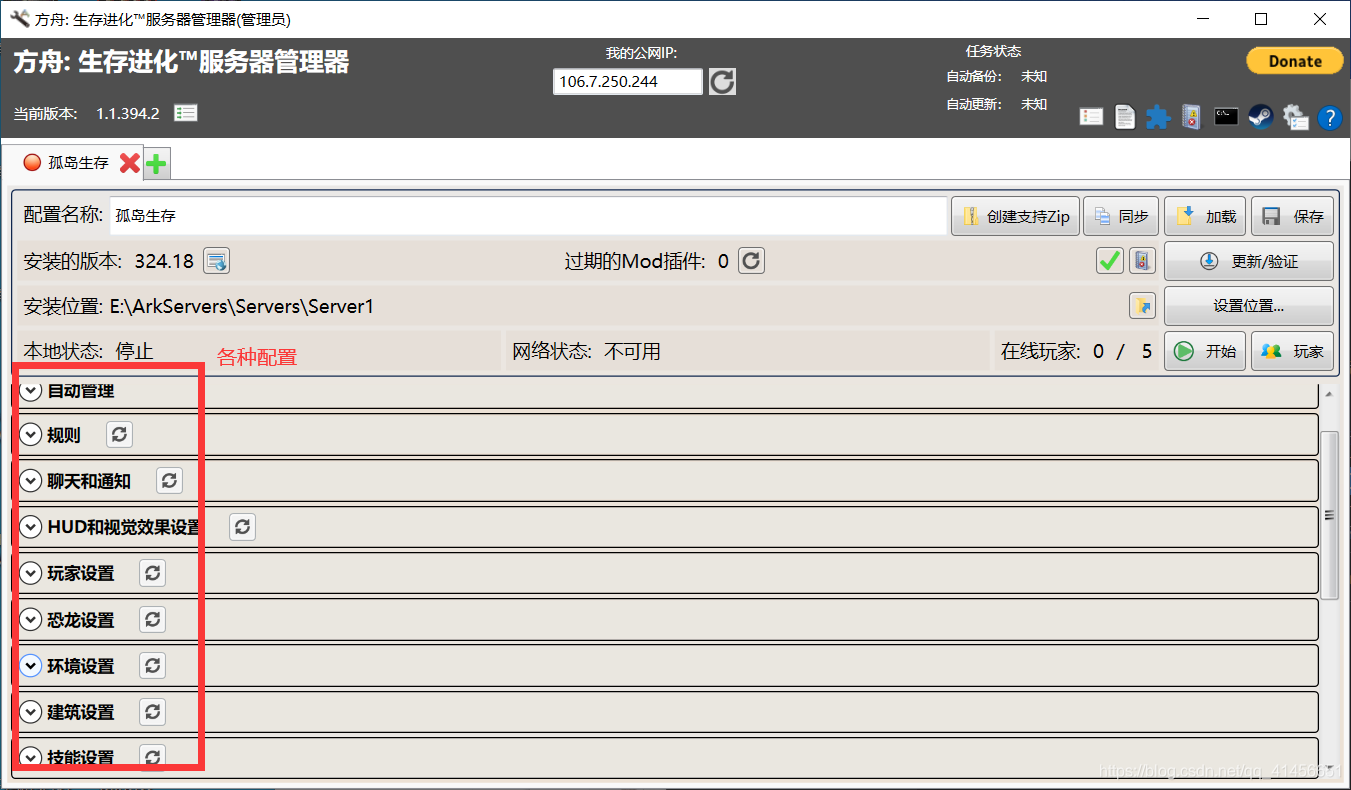Open the document log icon in header
The width and height of the screenshot is (1351, 790).
click(x=1125, y=117)
